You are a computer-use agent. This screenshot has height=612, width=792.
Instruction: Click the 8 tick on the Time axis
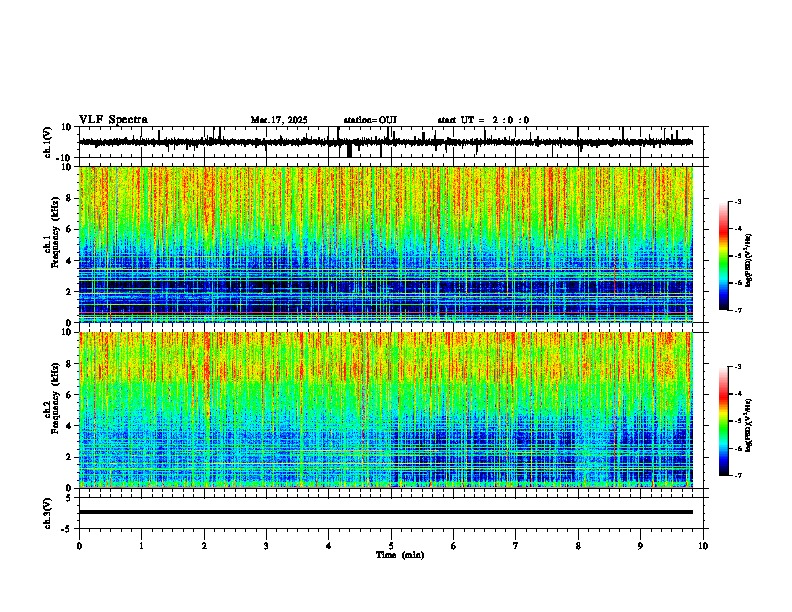pos(578,546)
